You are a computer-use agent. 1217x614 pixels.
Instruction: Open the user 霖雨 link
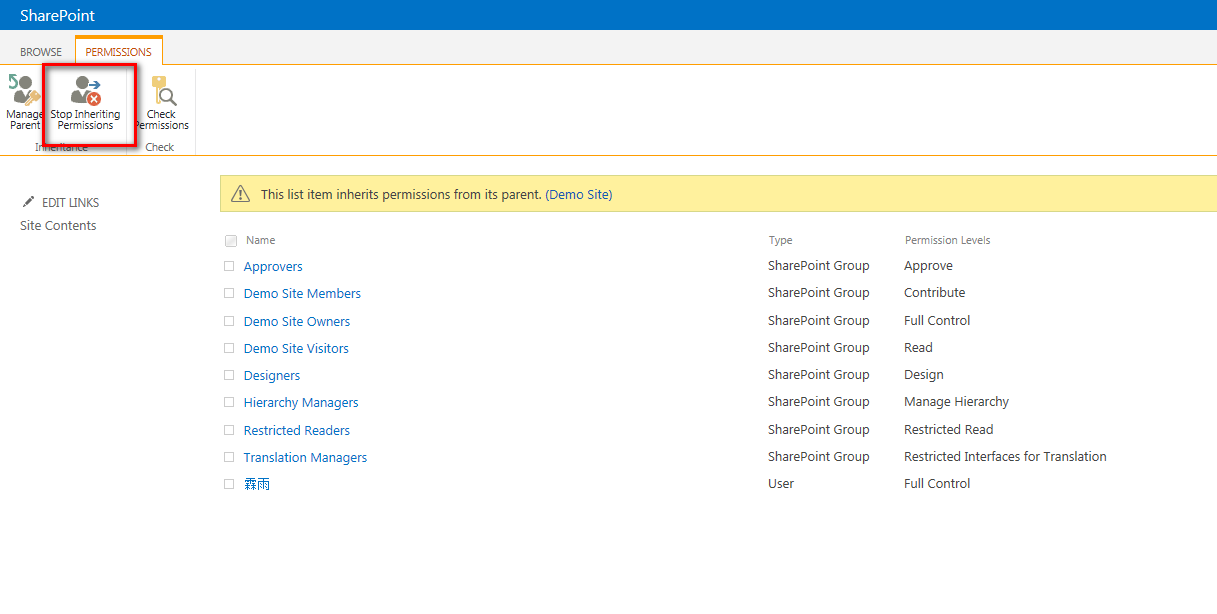257,484
